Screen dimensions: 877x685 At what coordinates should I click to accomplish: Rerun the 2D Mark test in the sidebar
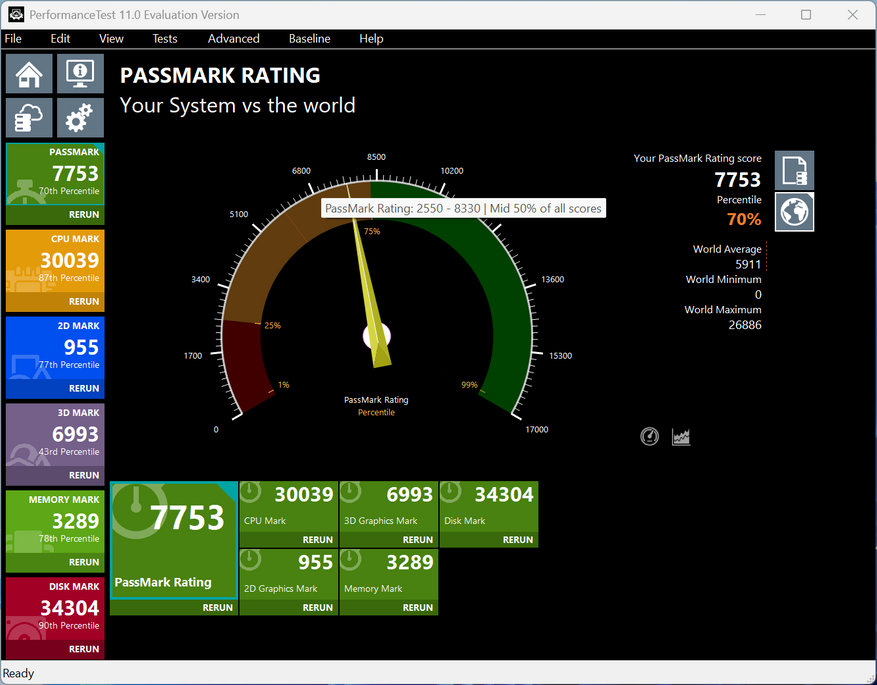pyautogui.click(x=84, y=388)
